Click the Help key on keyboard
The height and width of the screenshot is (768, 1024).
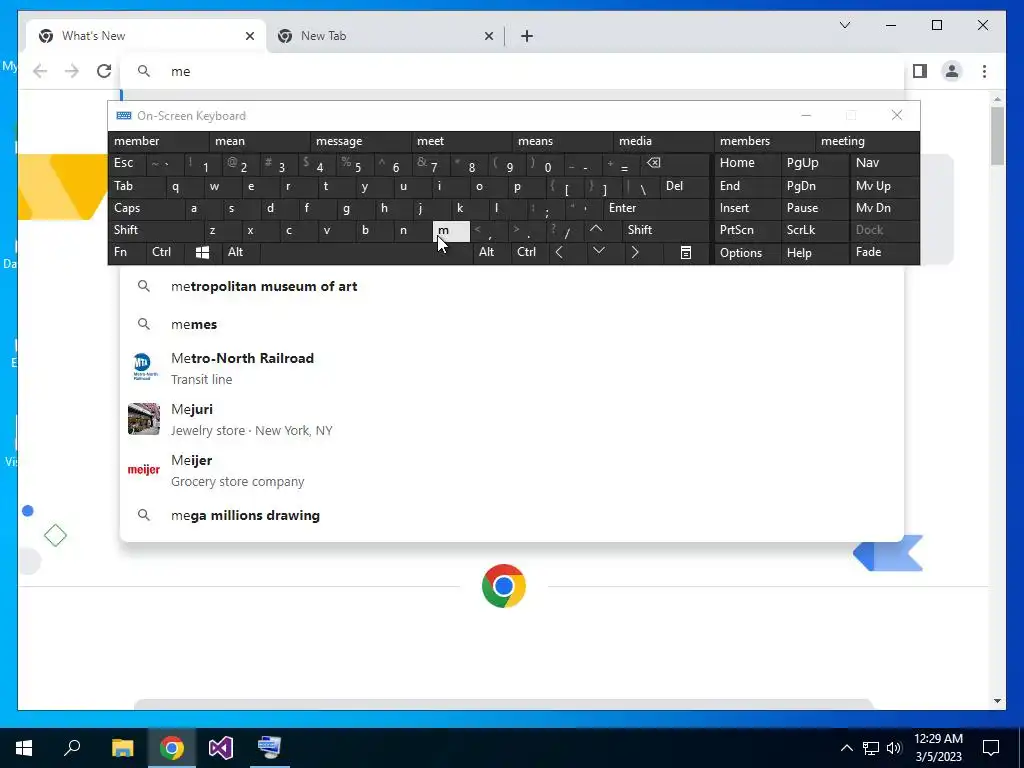(814, 253)
